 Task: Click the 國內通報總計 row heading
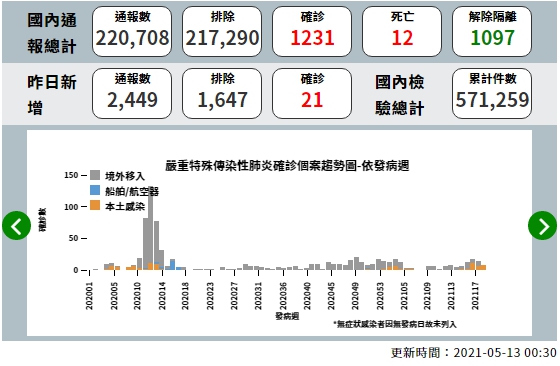tap(52, 33)
